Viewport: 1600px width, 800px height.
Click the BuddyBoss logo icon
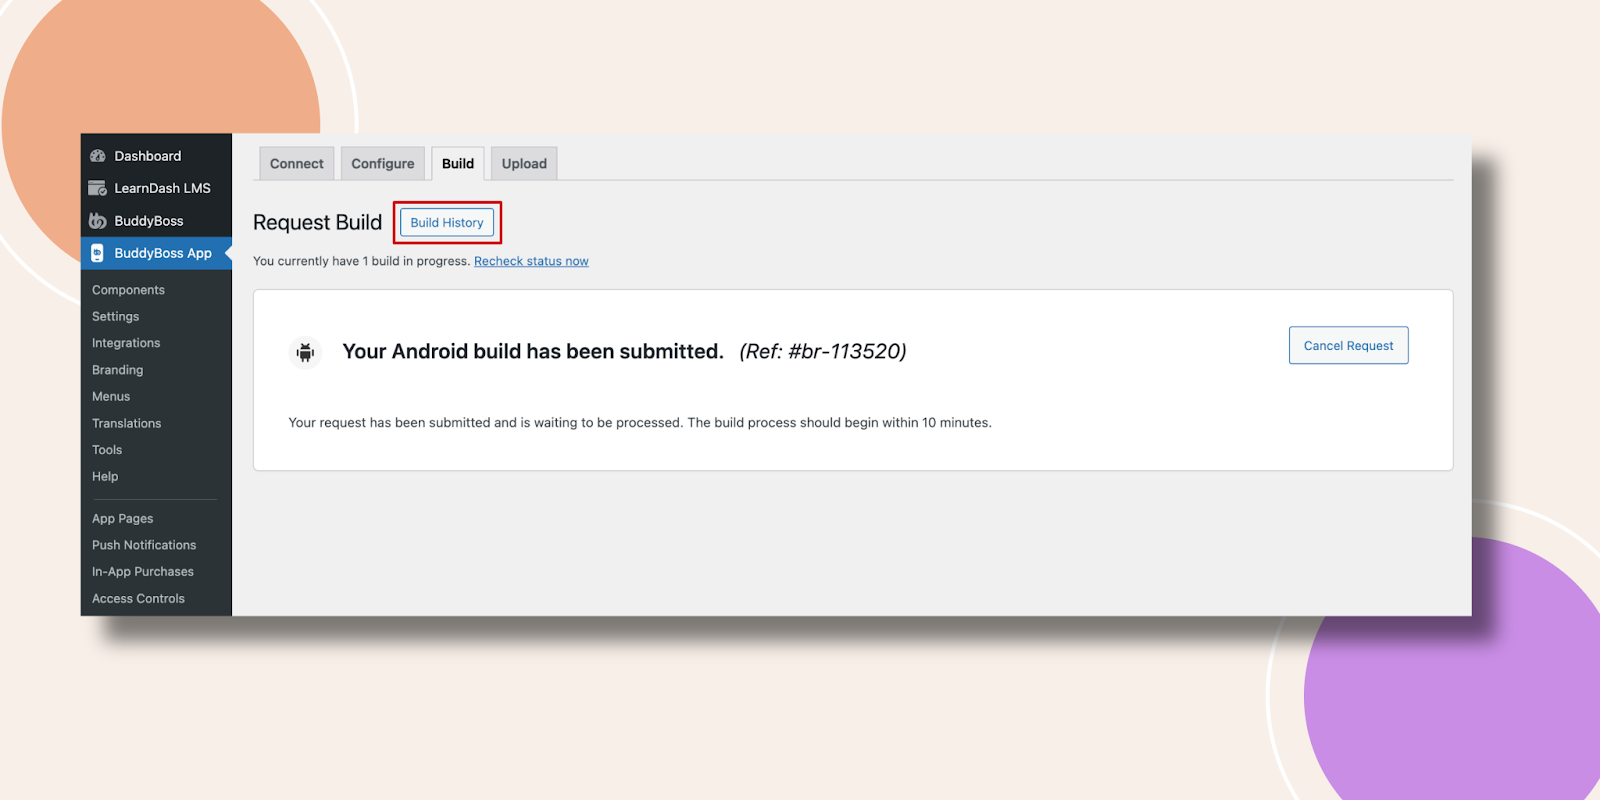tap(97, 221)
